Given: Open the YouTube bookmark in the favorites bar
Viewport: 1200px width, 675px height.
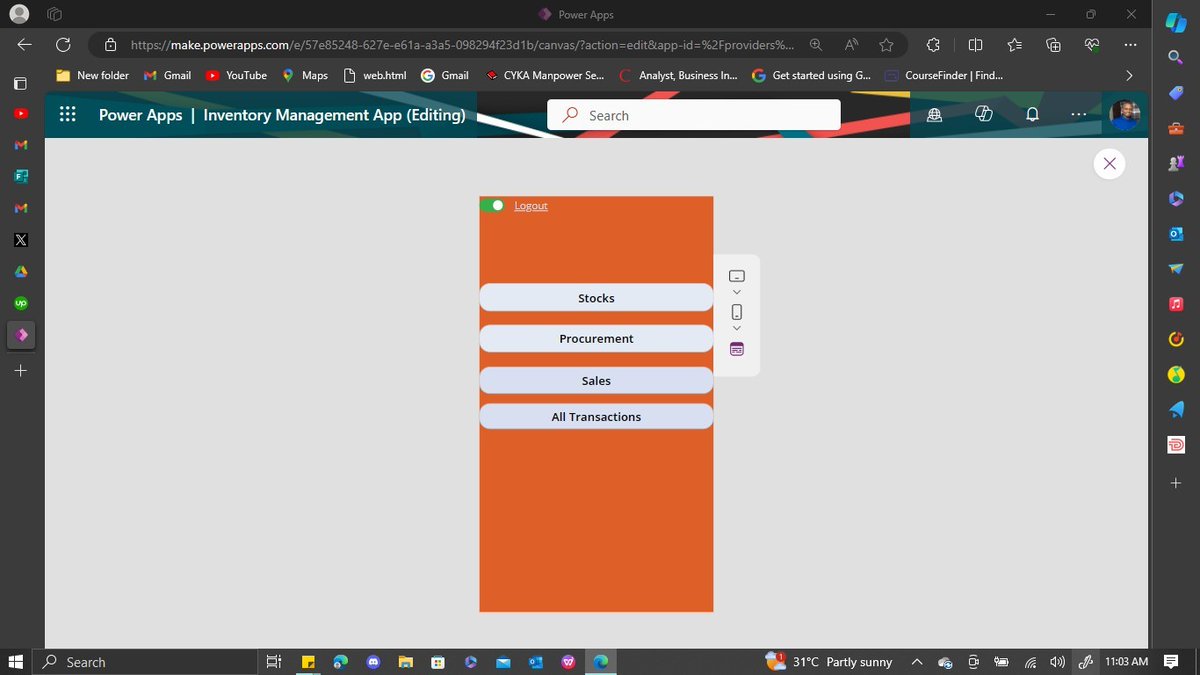Looking at the screenshot, I should point(236,75).
